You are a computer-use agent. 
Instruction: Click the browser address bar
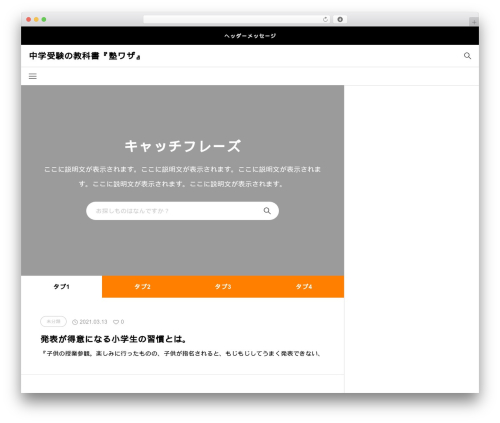click(237, 19)
